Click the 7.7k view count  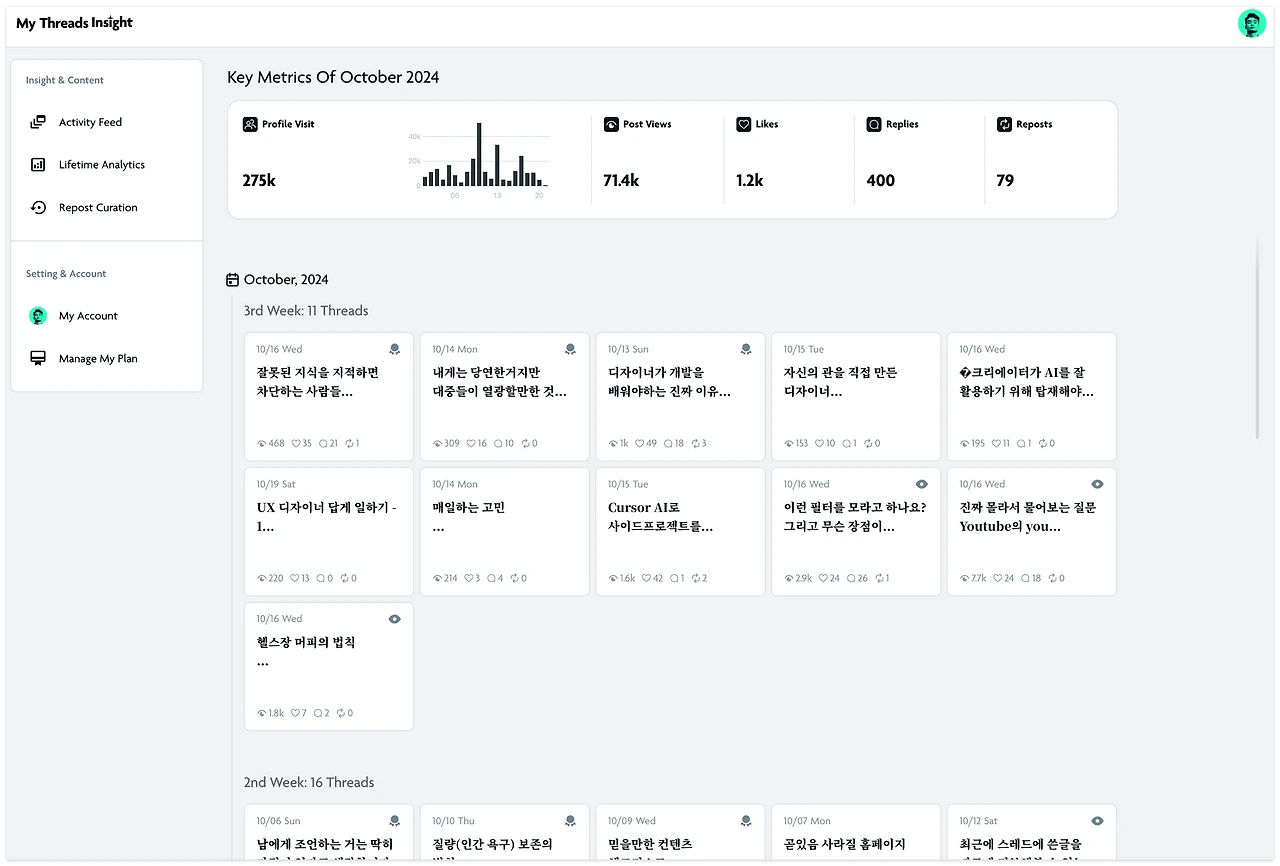979,578
